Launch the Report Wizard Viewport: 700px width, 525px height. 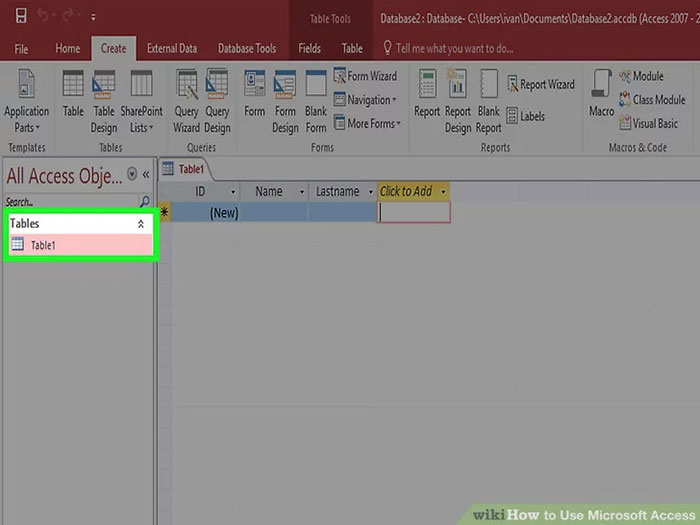541,85
